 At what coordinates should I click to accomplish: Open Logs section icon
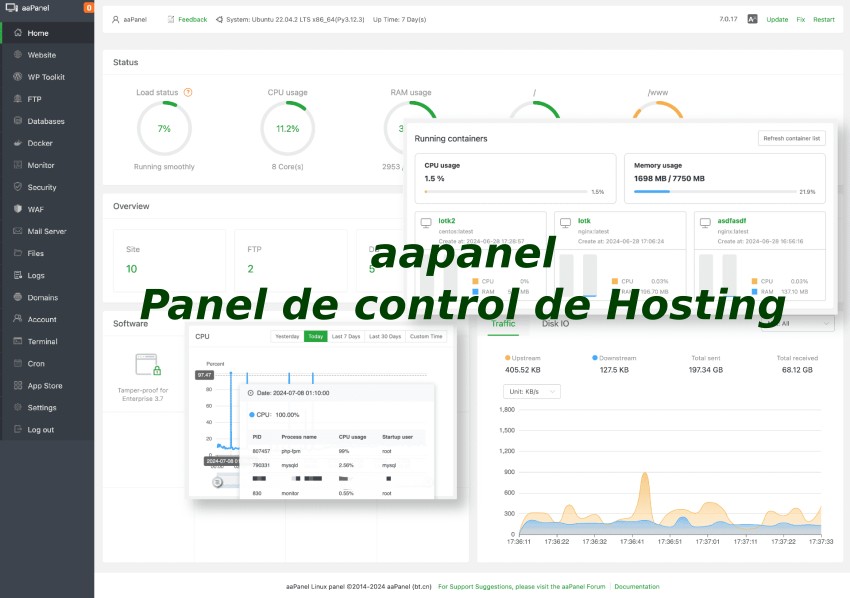[18, 275]
